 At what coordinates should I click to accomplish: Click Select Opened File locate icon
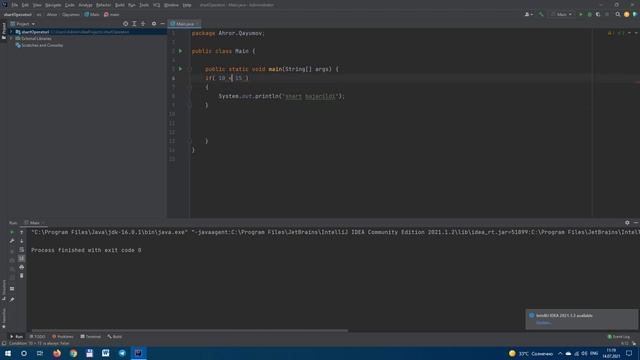click(125, 24)
